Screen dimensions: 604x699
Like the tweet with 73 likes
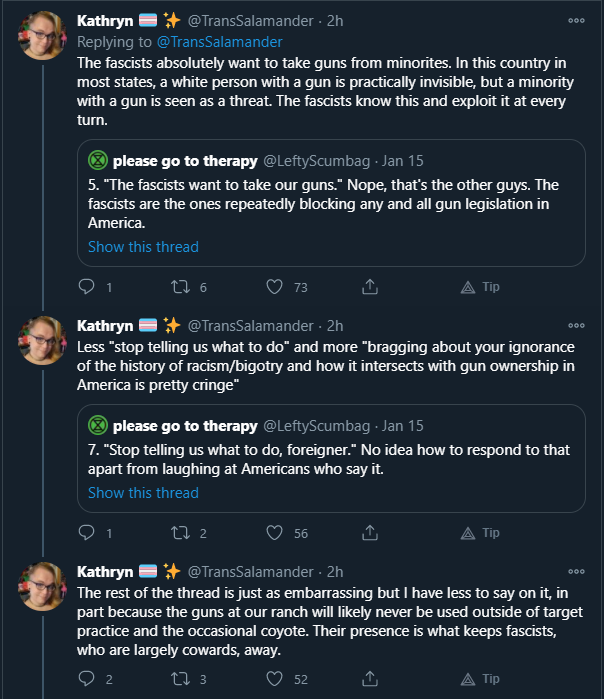tap(274, 287)
